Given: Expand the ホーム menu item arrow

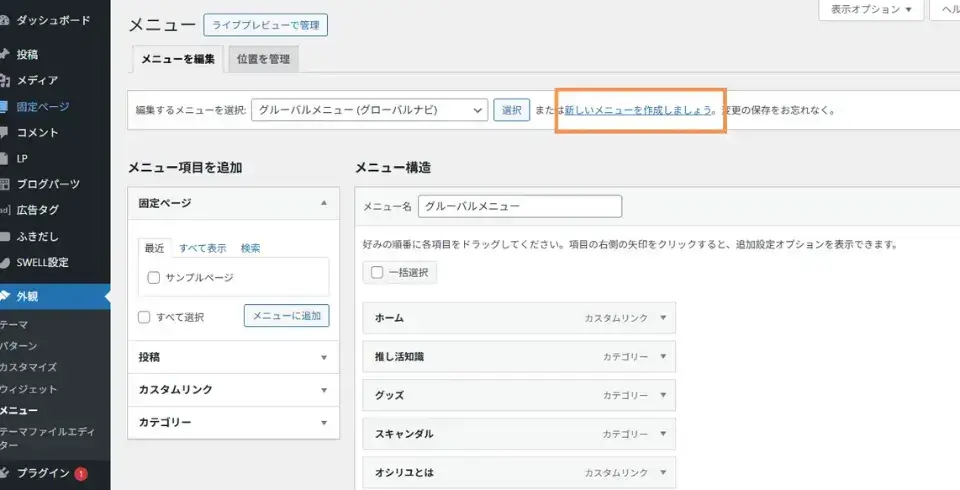Looking at the screenshot, I should tap(663, 318).
